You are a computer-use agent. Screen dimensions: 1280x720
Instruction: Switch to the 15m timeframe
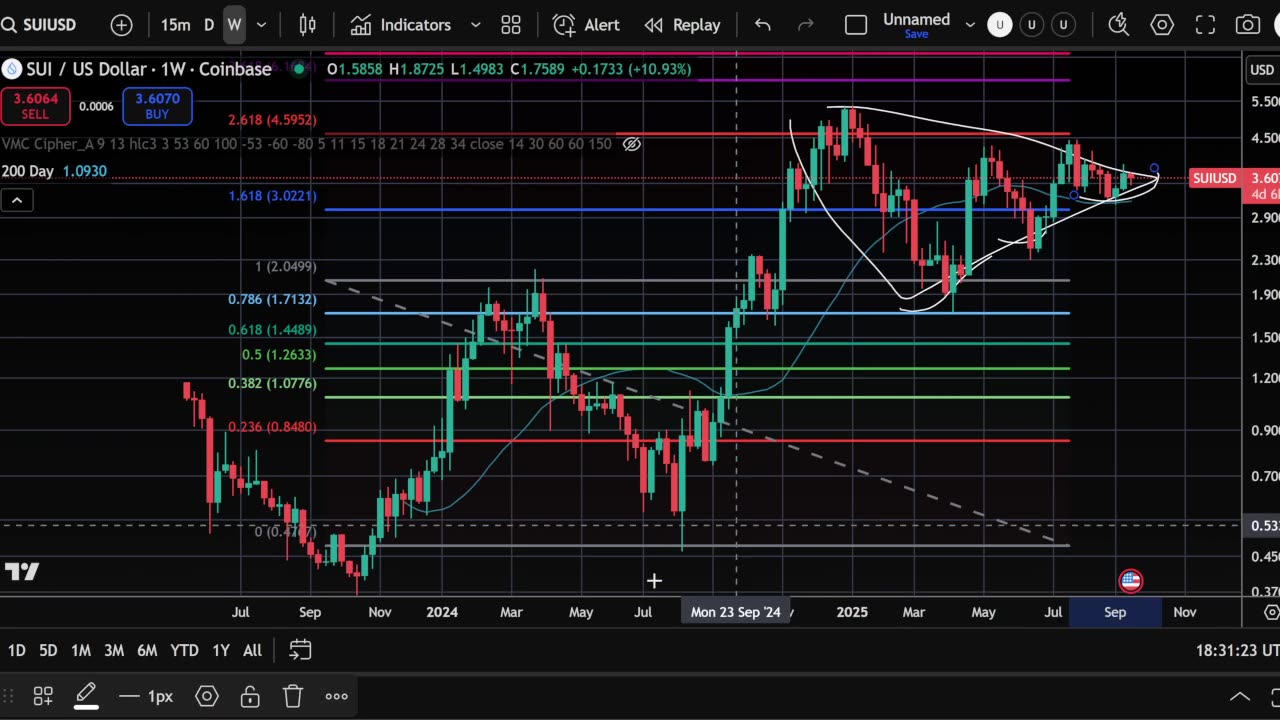click(x=176, y=25)
